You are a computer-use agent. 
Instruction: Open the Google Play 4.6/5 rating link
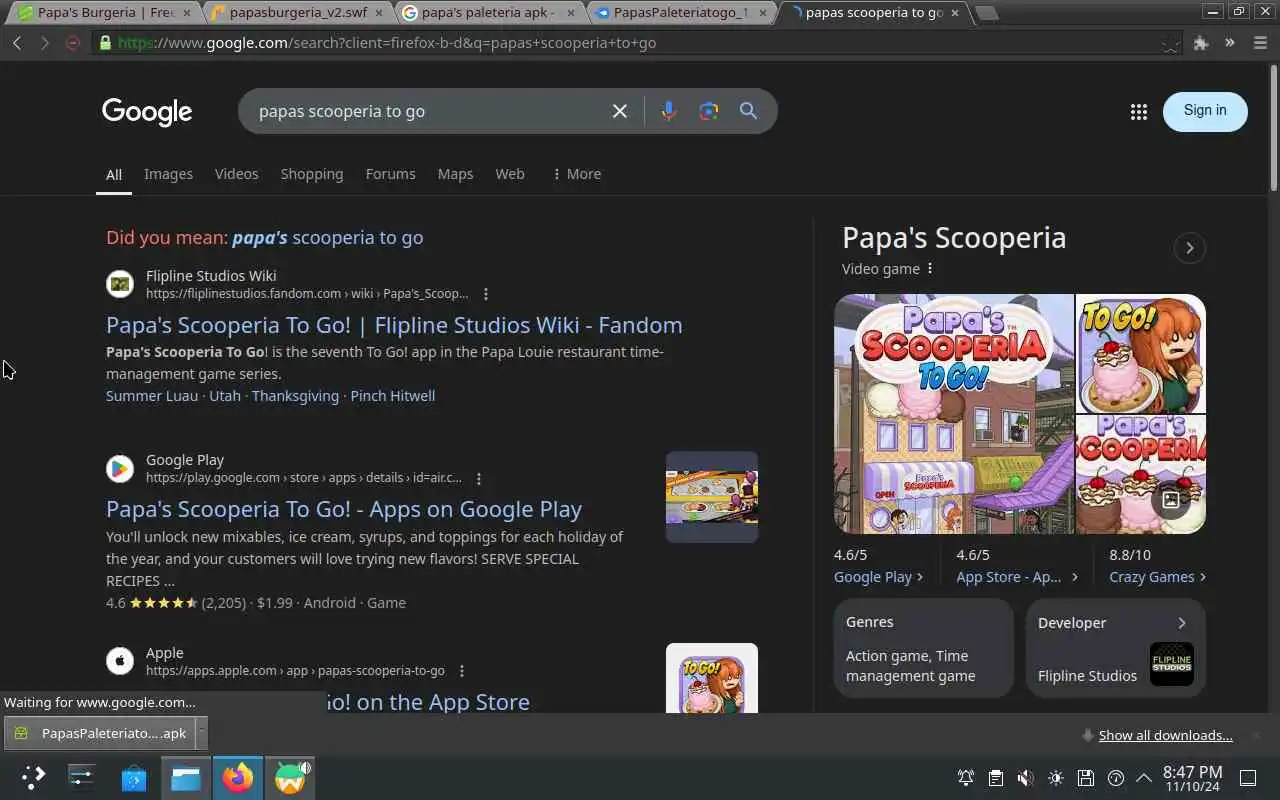tap(878, 577)
